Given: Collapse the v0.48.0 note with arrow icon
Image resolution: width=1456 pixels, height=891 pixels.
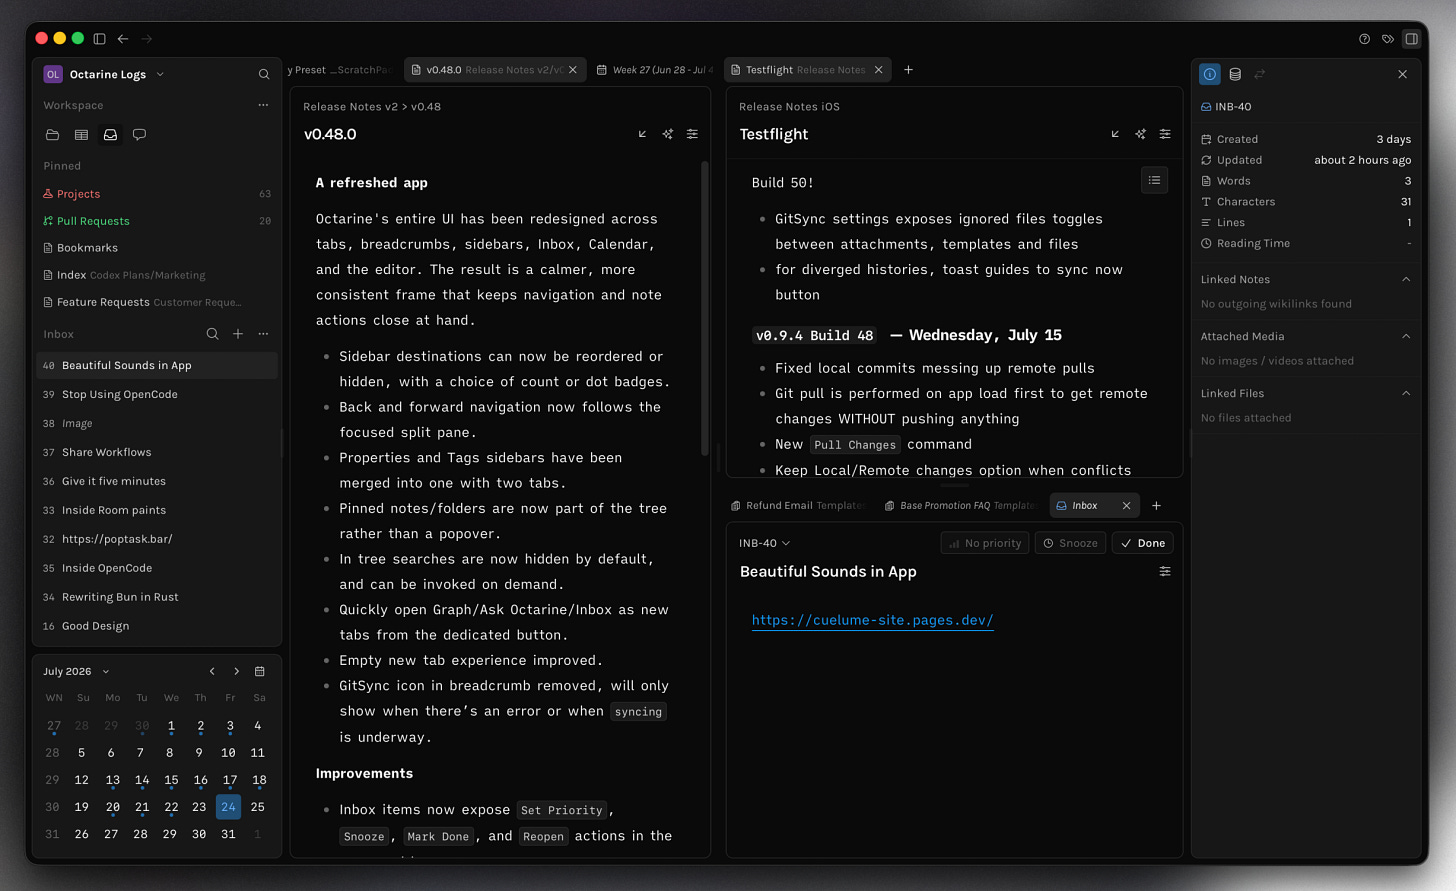Looking at the screenshot, I should tap(642, 134).
